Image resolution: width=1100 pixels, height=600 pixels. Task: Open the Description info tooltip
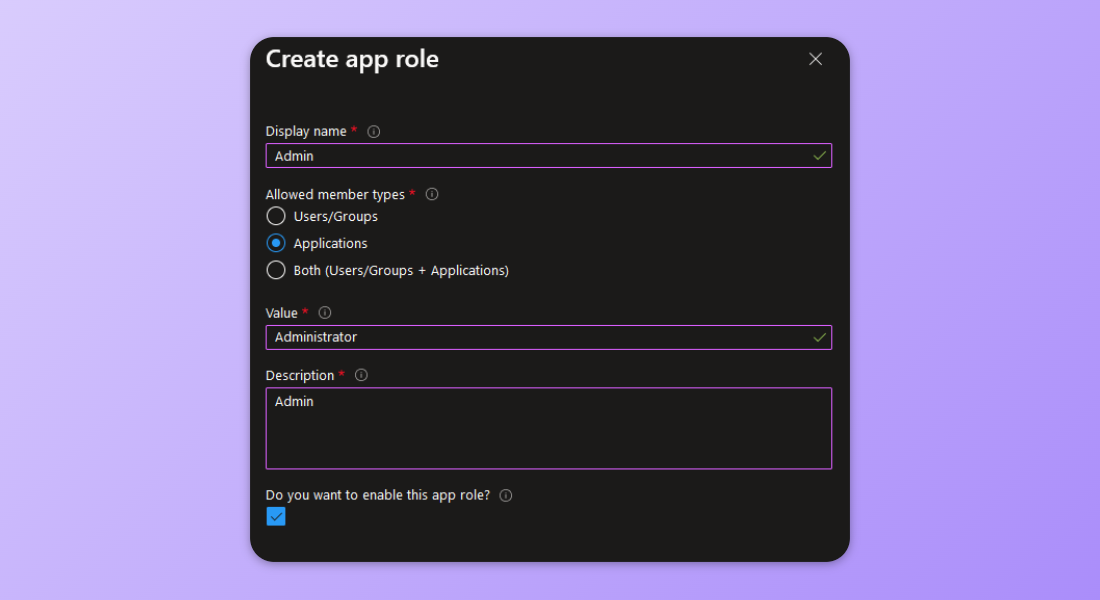pyautogui.click(x=360, y=375)
